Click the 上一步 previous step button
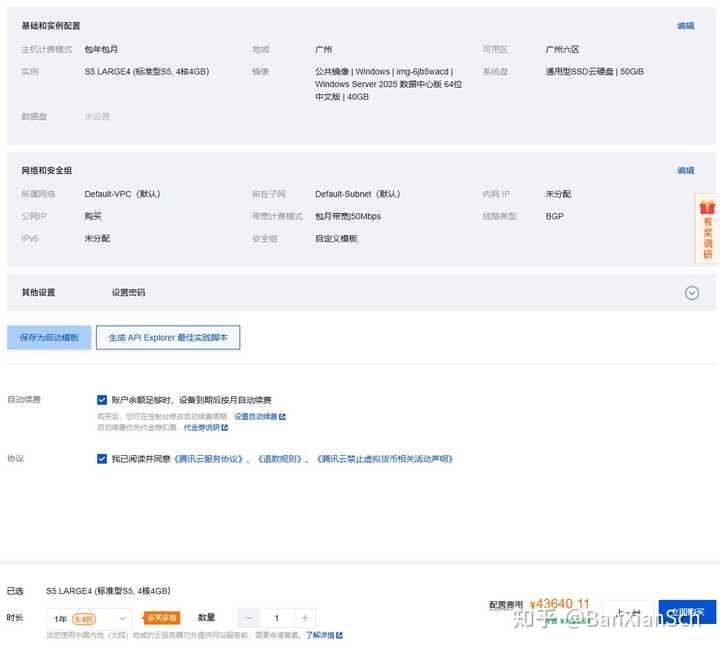720x648 pixels. point(628,613)
